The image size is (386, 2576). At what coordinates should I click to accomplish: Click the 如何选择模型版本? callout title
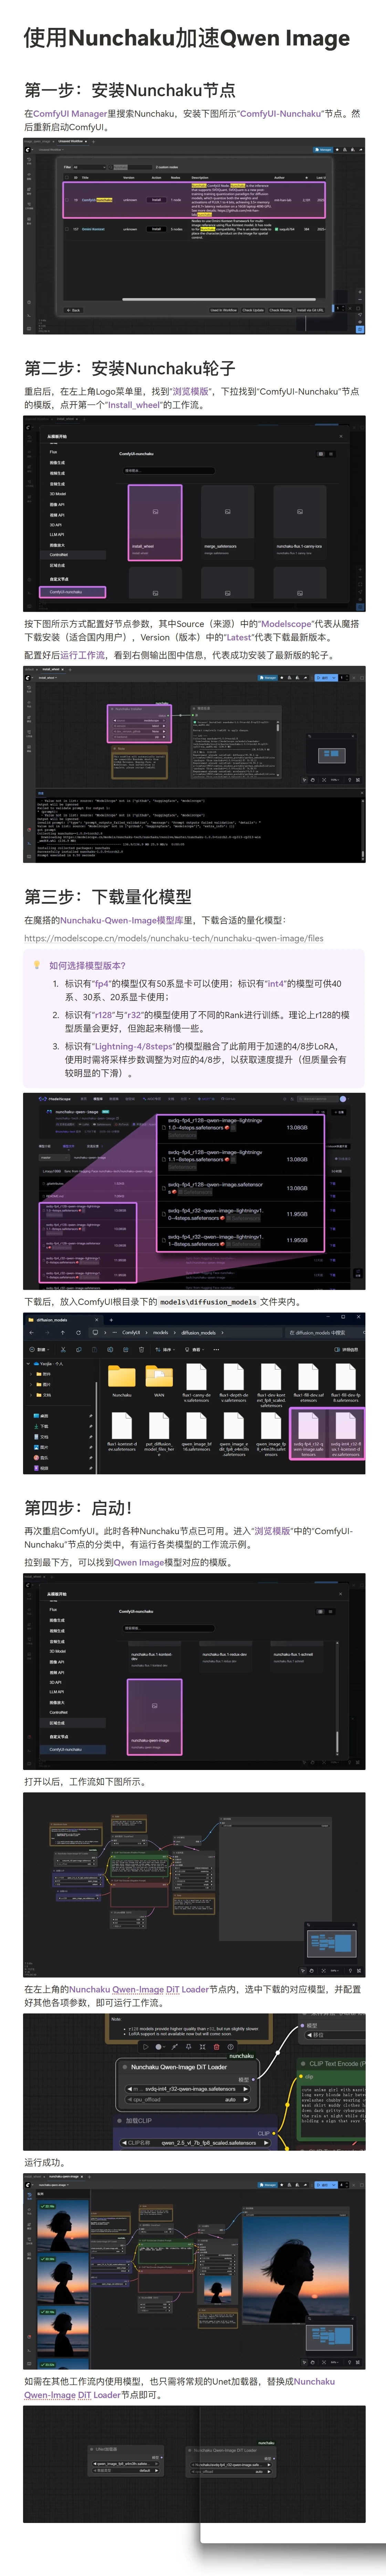coord(87,966)
